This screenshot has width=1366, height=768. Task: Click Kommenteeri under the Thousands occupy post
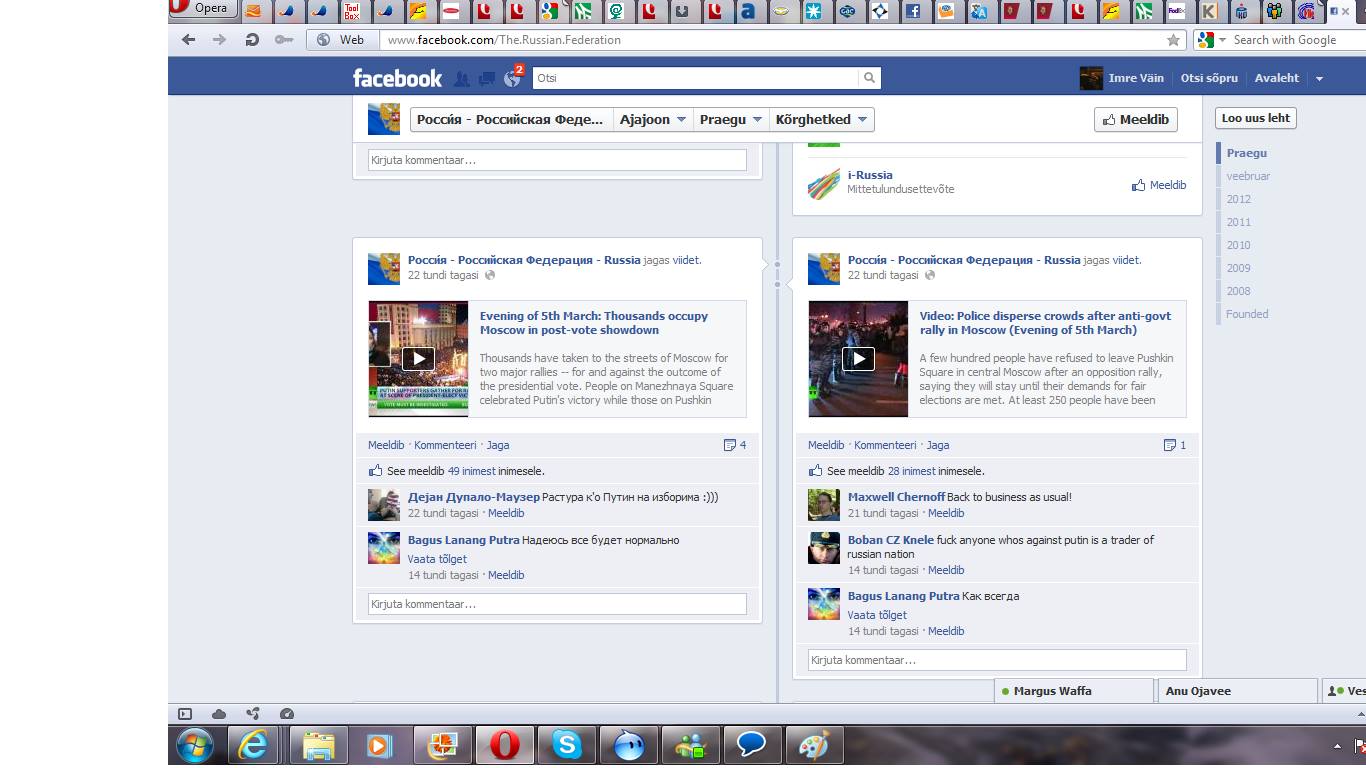tap(445, 445)
